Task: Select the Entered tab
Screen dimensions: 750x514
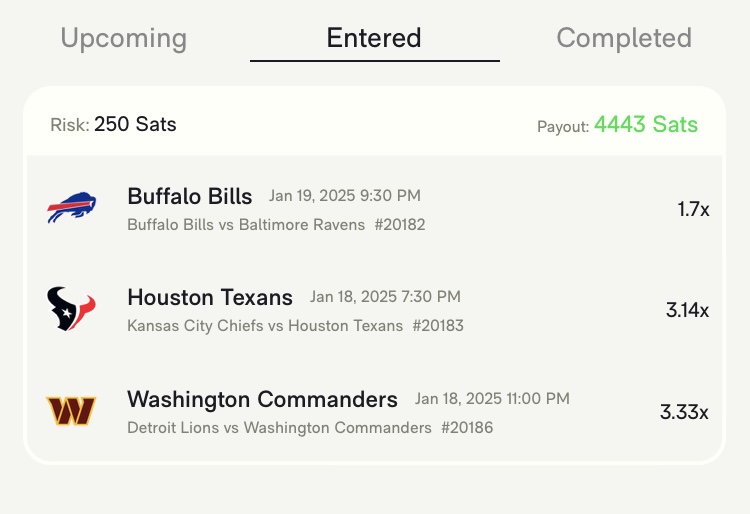Action: tap(374, 39)
